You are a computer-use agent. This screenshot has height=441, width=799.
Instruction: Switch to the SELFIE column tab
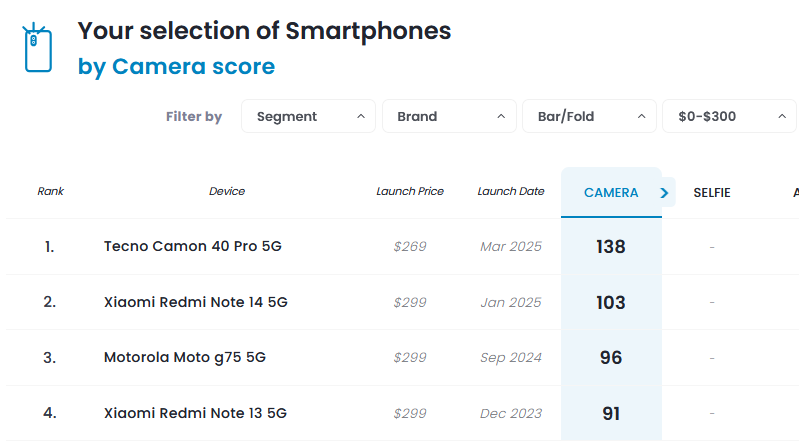tap(711, 192)
